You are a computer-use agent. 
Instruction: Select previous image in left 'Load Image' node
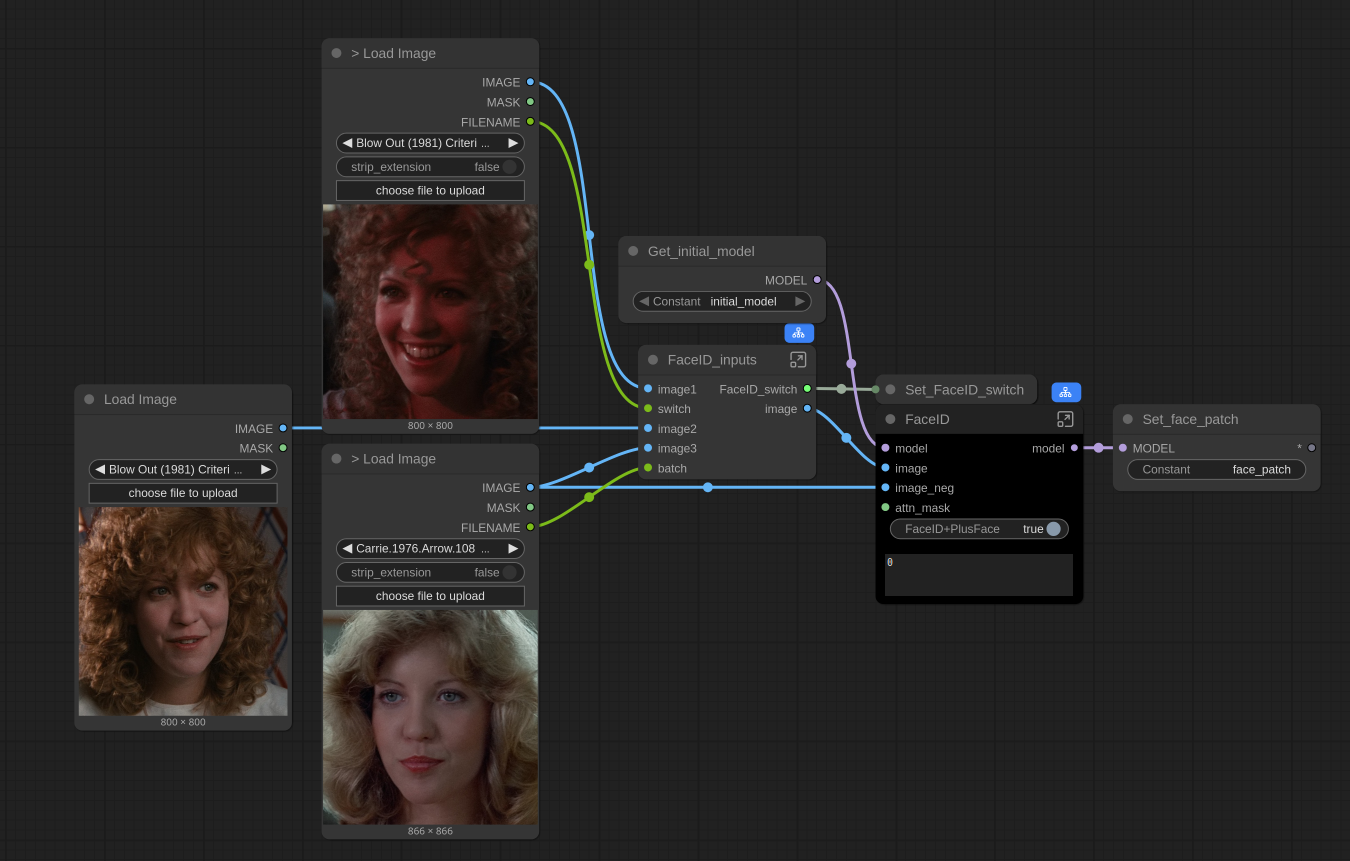pyautogui.click(x=100, y=469)
